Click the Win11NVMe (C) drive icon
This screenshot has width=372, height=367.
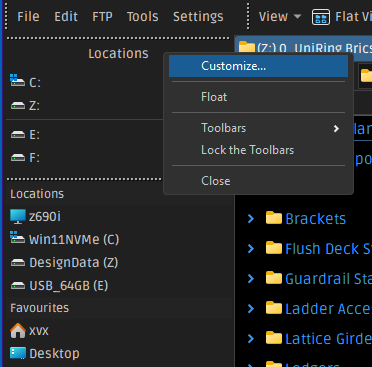click(17, 238)
